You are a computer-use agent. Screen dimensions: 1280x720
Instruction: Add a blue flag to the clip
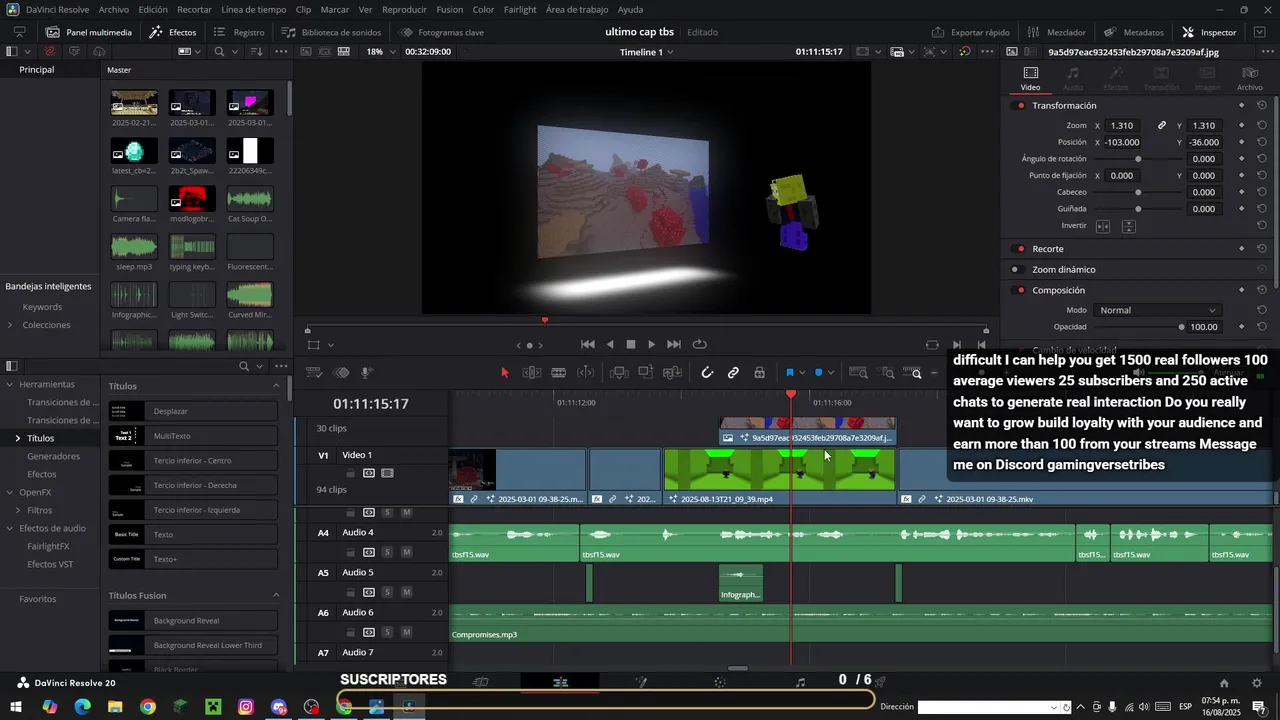pyautogui.click(x=789, y=373)
